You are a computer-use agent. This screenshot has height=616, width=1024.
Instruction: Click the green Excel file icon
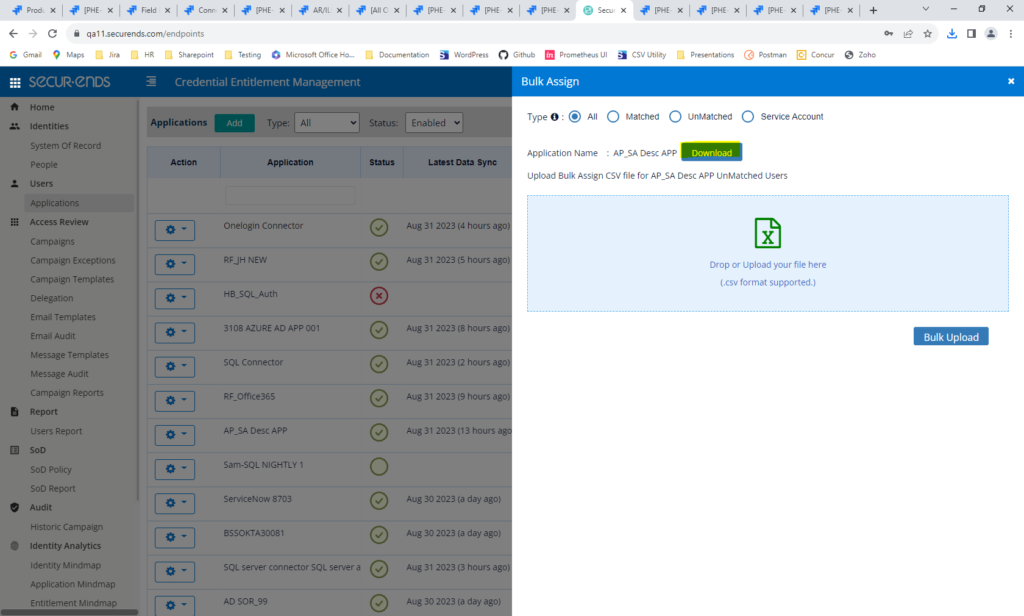pos(767,233)
